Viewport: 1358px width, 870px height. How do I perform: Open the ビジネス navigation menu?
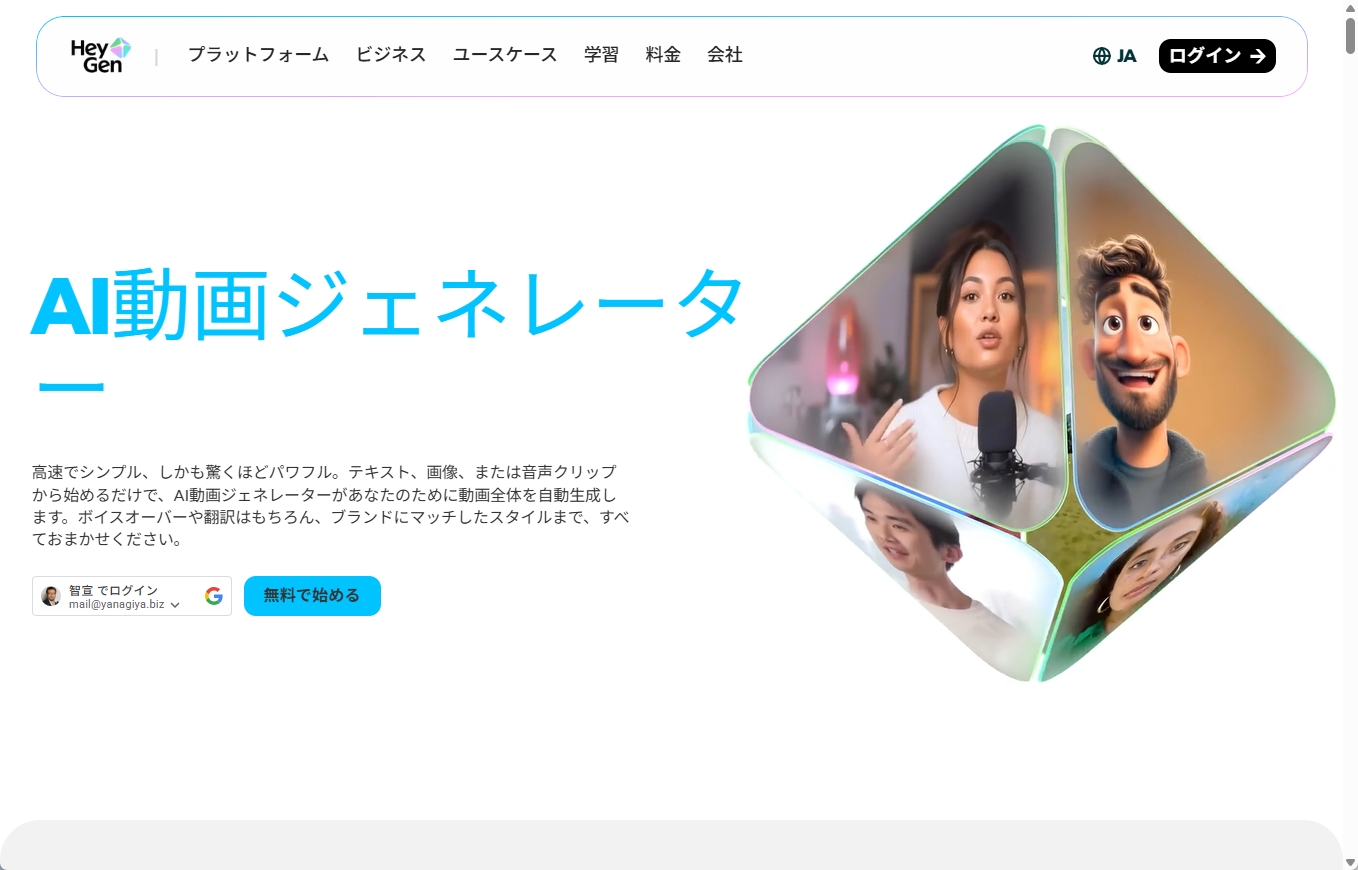click(x=391, y=56)
